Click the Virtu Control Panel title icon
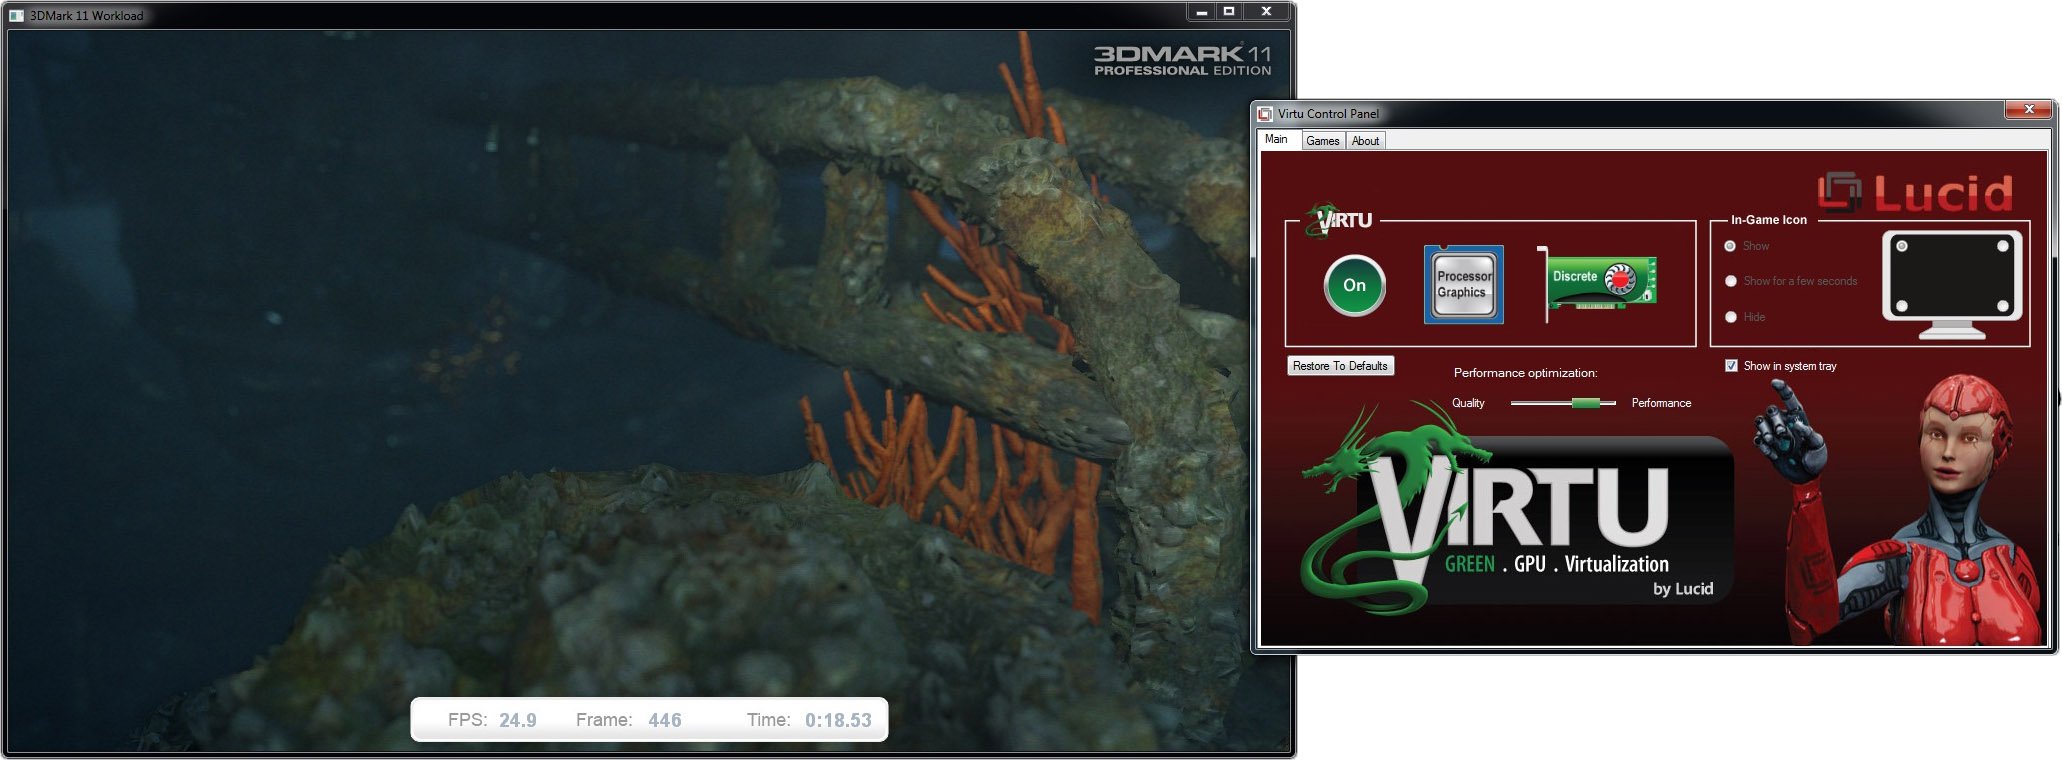The width and height of the screenshot is (2062, 760). point(1265,114)
